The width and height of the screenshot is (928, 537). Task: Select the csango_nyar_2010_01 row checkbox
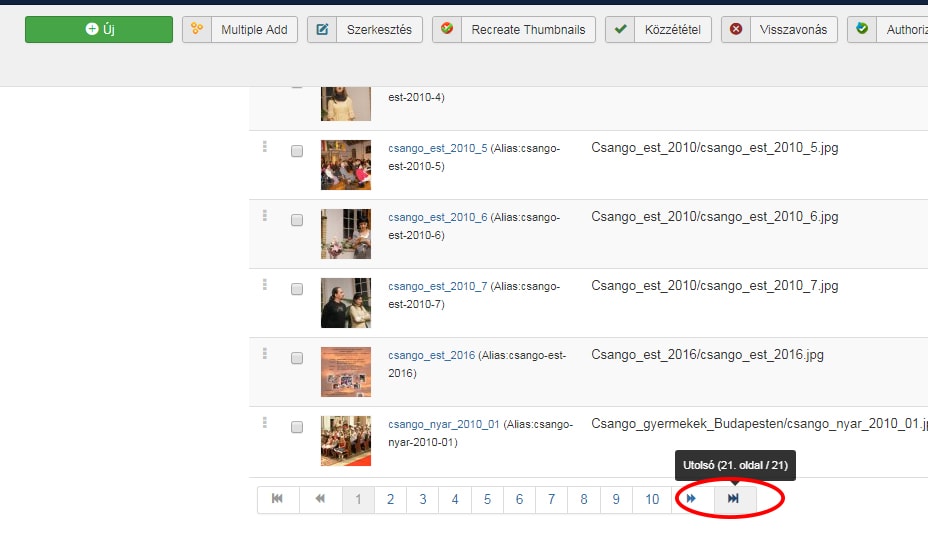point(297,427)
